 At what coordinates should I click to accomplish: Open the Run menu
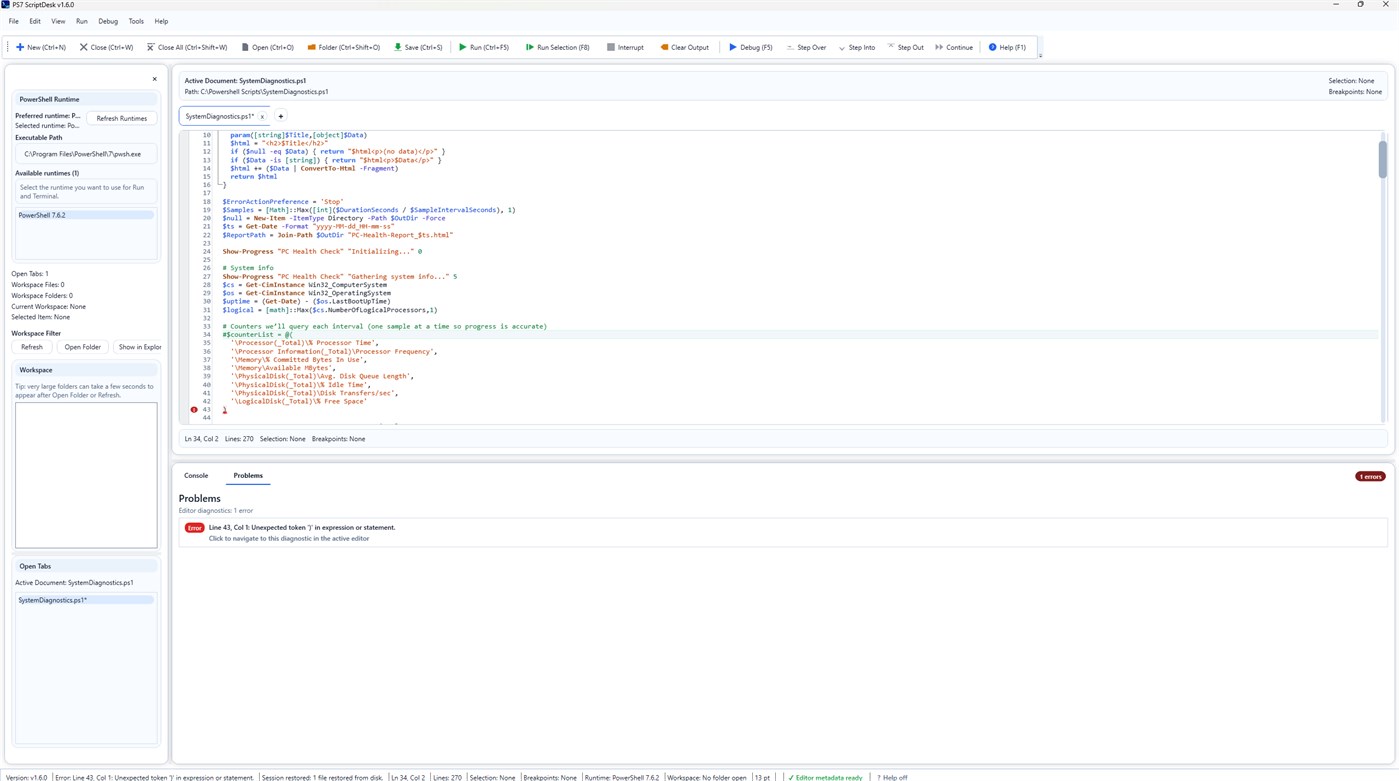click(x=82, y=21)
